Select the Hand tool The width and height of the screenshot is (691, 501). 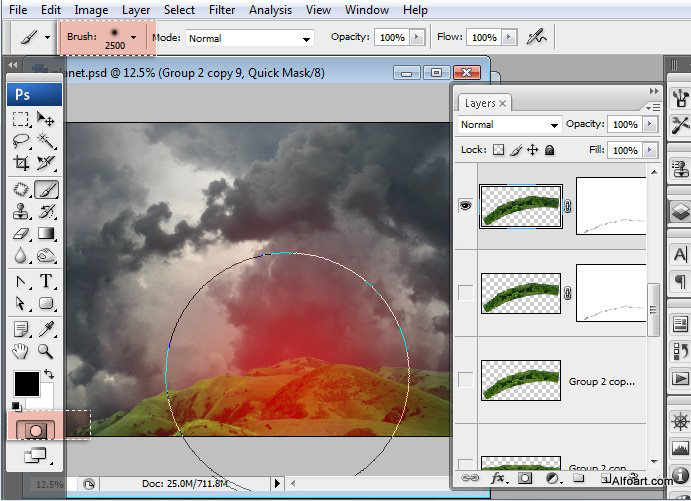coord(21,350)
